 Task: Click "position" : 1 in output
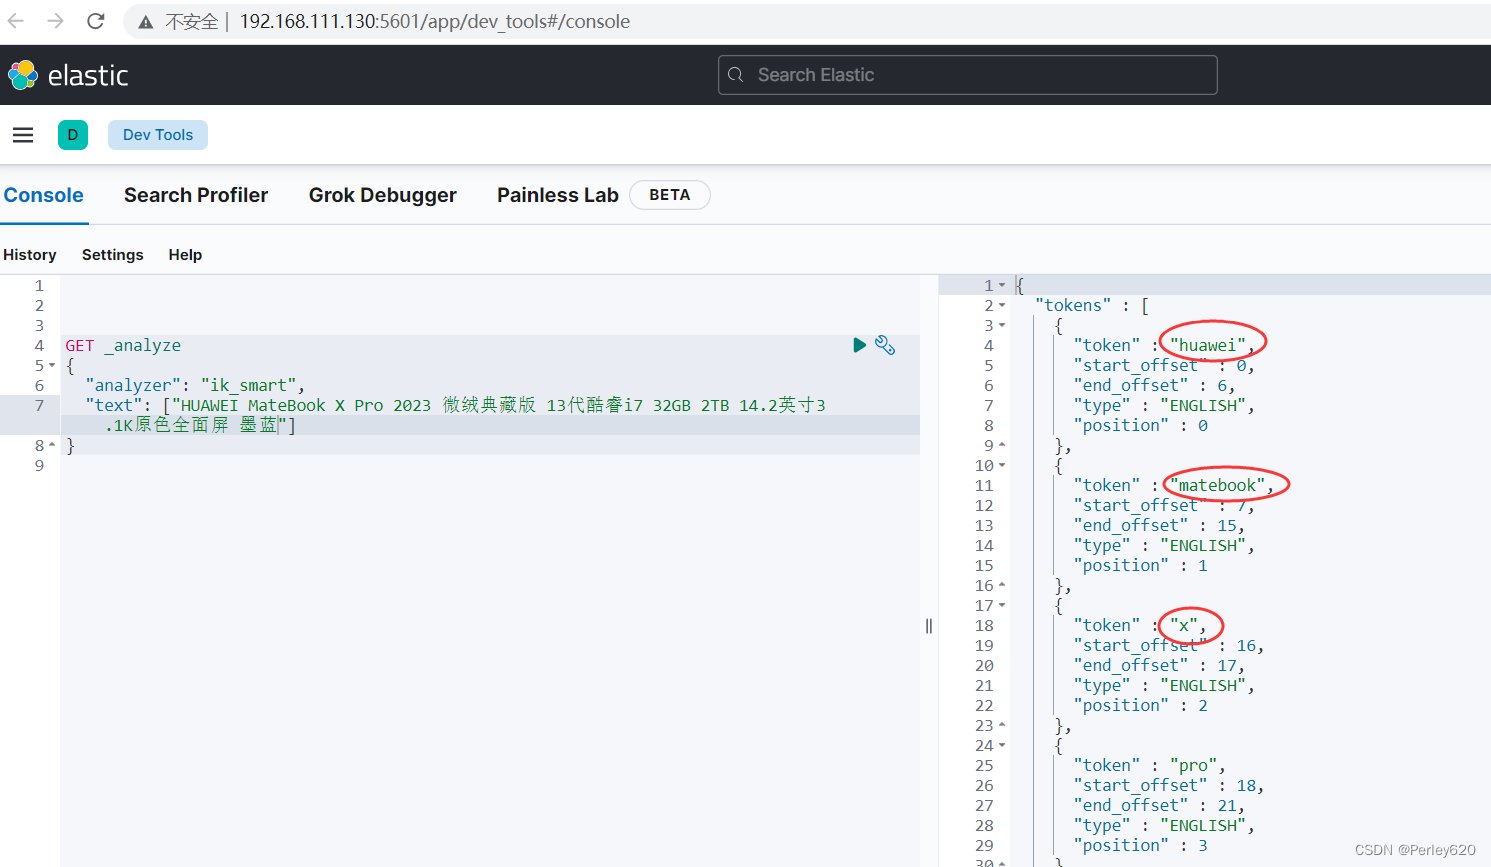(1140, 565)
